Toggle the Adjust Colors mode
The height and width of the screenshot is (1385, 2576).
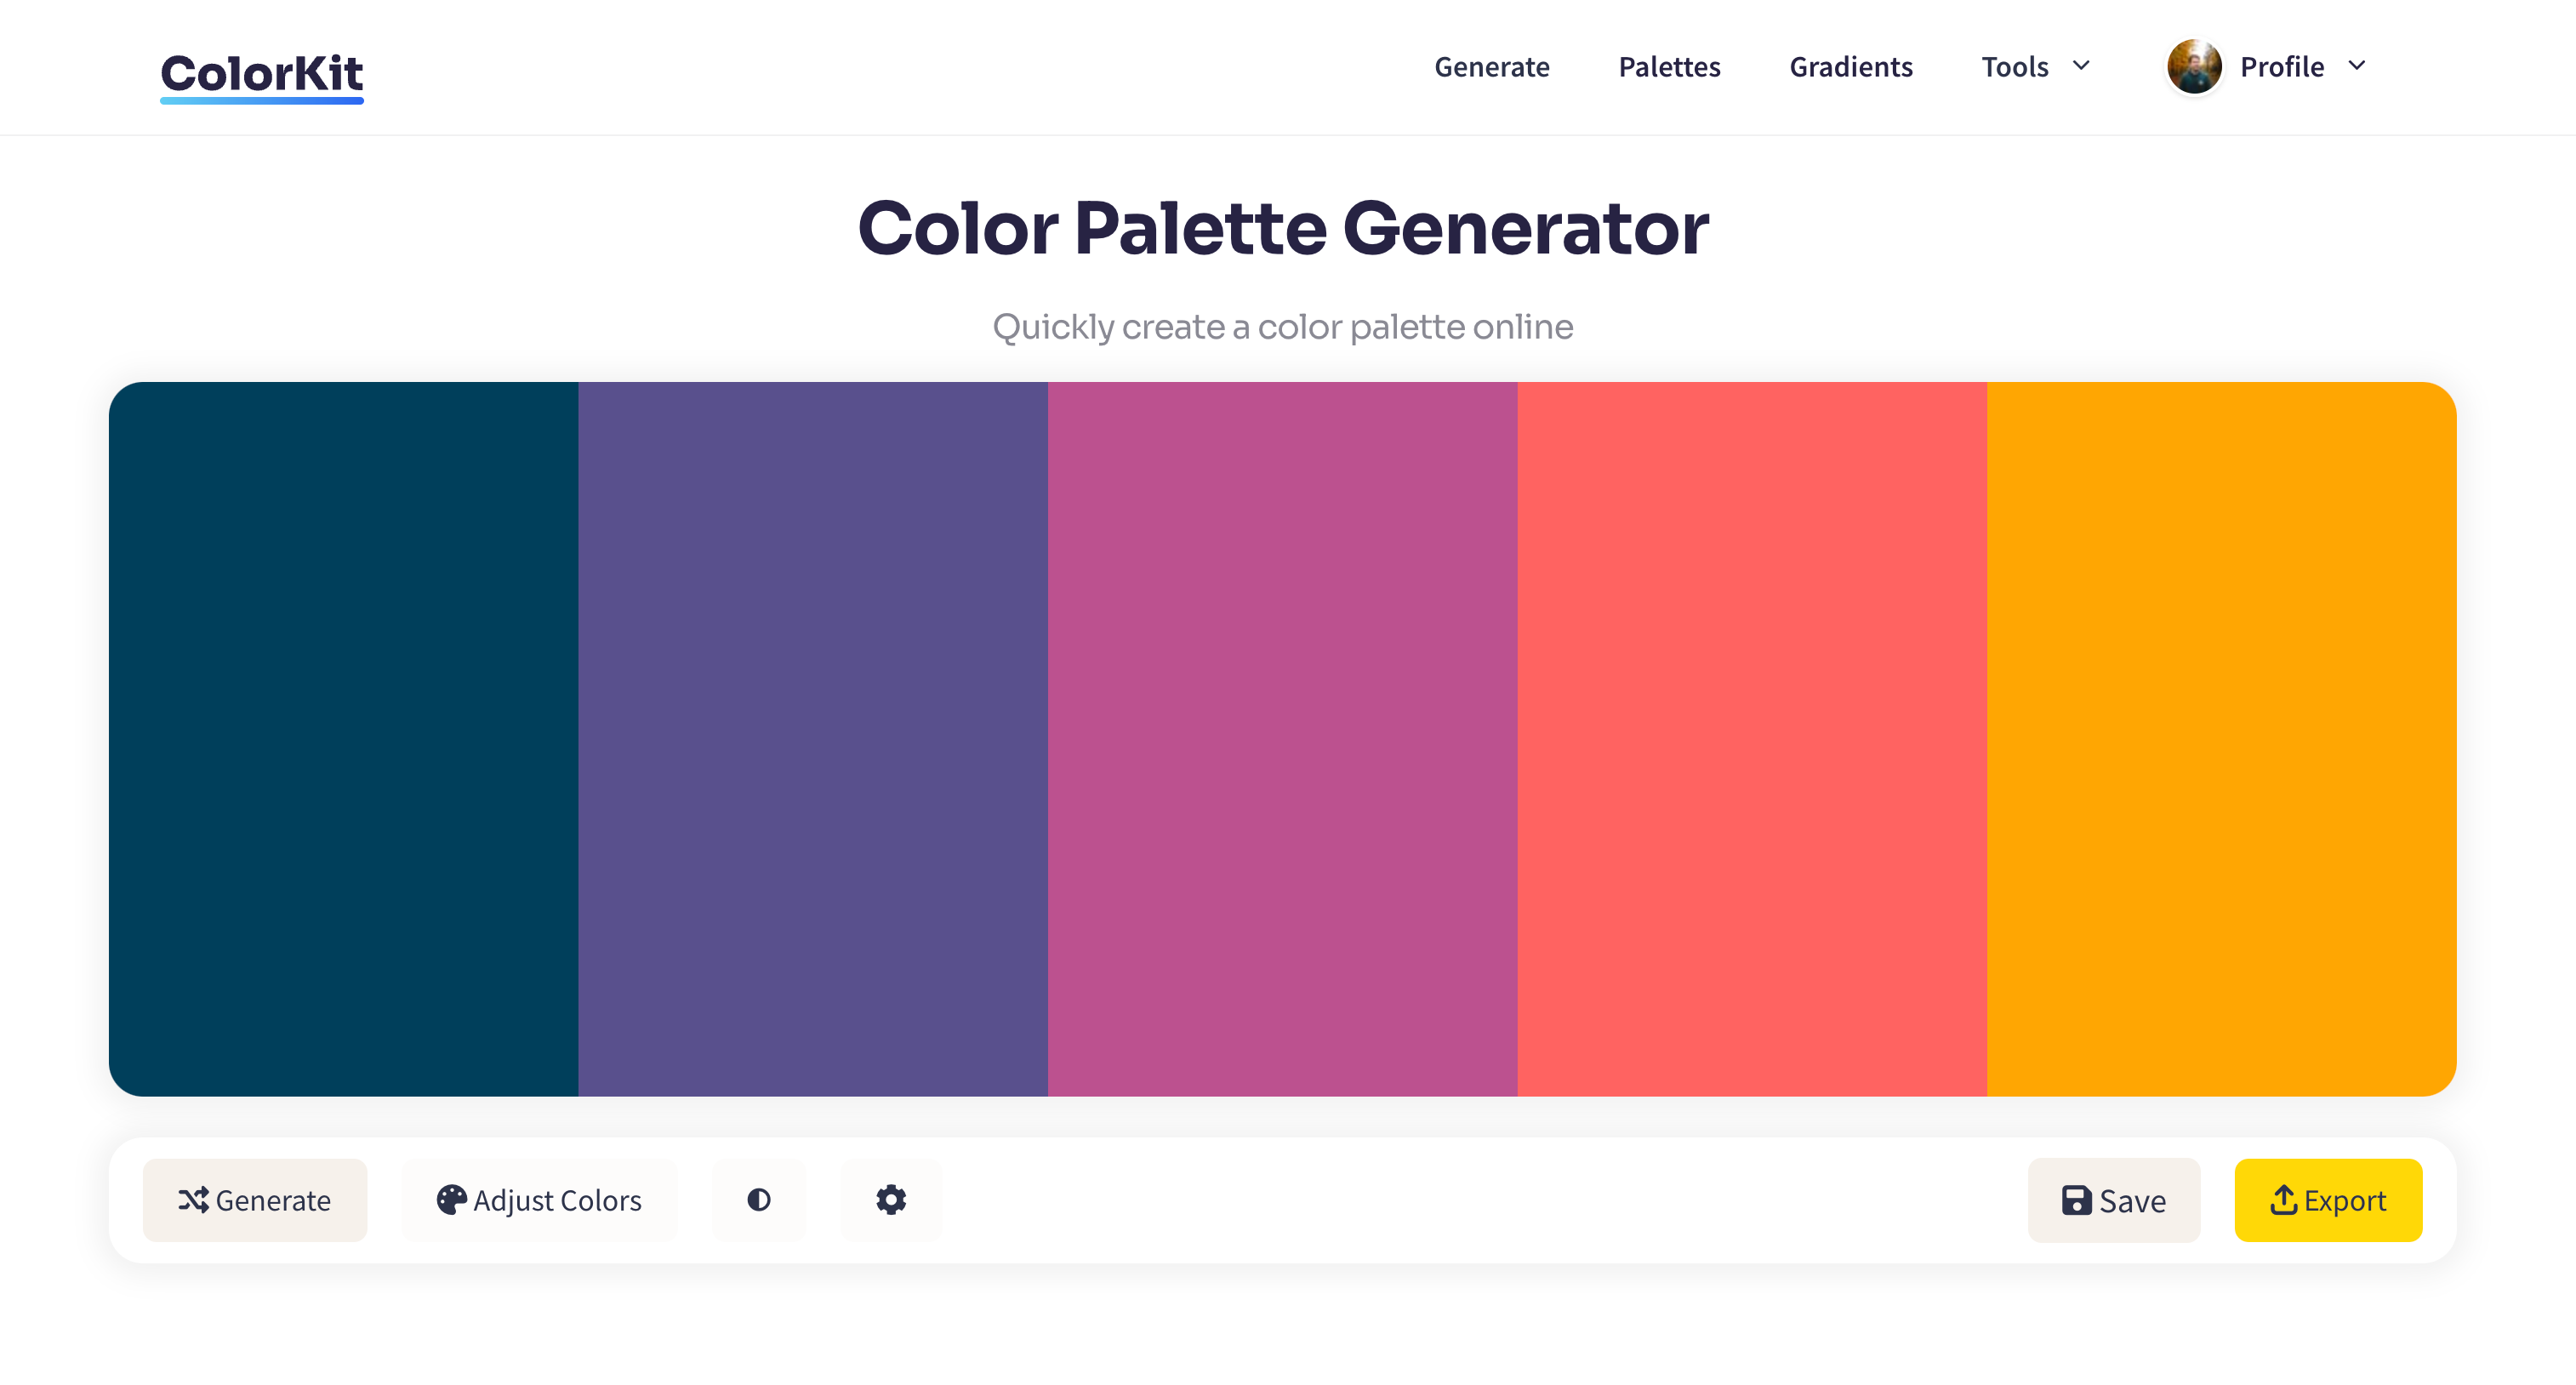click(x=539, y=1199)
